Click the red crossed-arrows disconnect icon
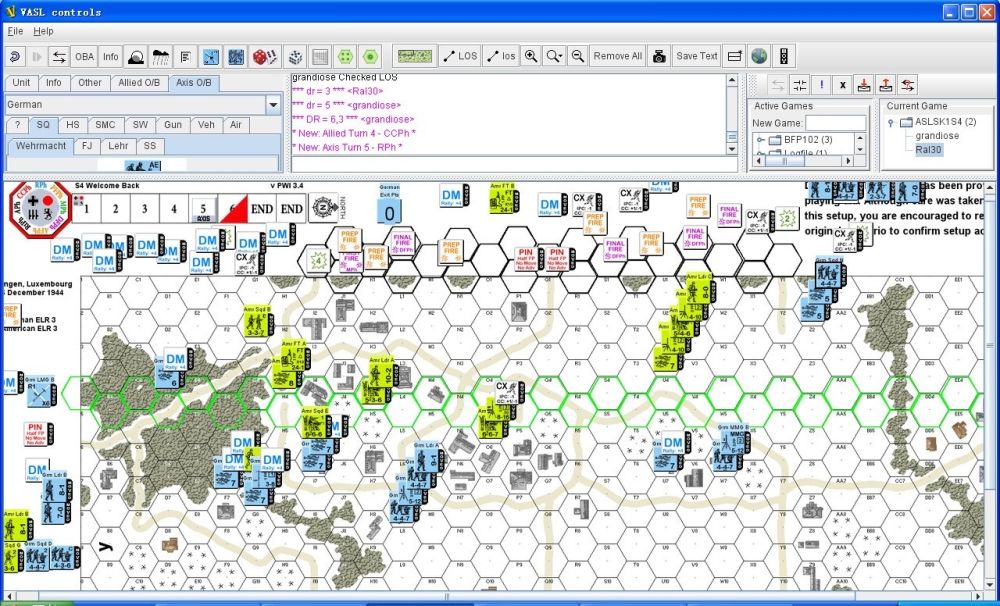1000x606 pixels. [x=908, y=85]
